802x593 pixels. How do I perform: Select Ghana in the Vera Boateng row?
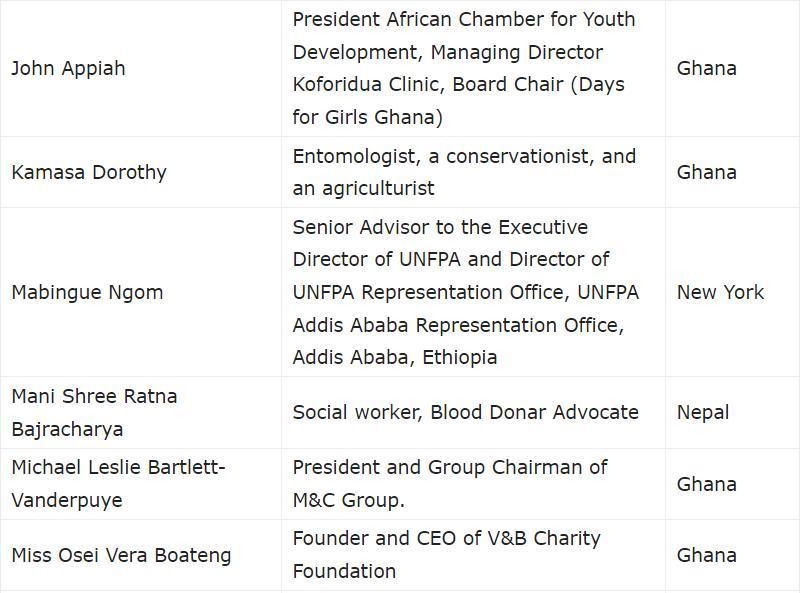(707, 555)
